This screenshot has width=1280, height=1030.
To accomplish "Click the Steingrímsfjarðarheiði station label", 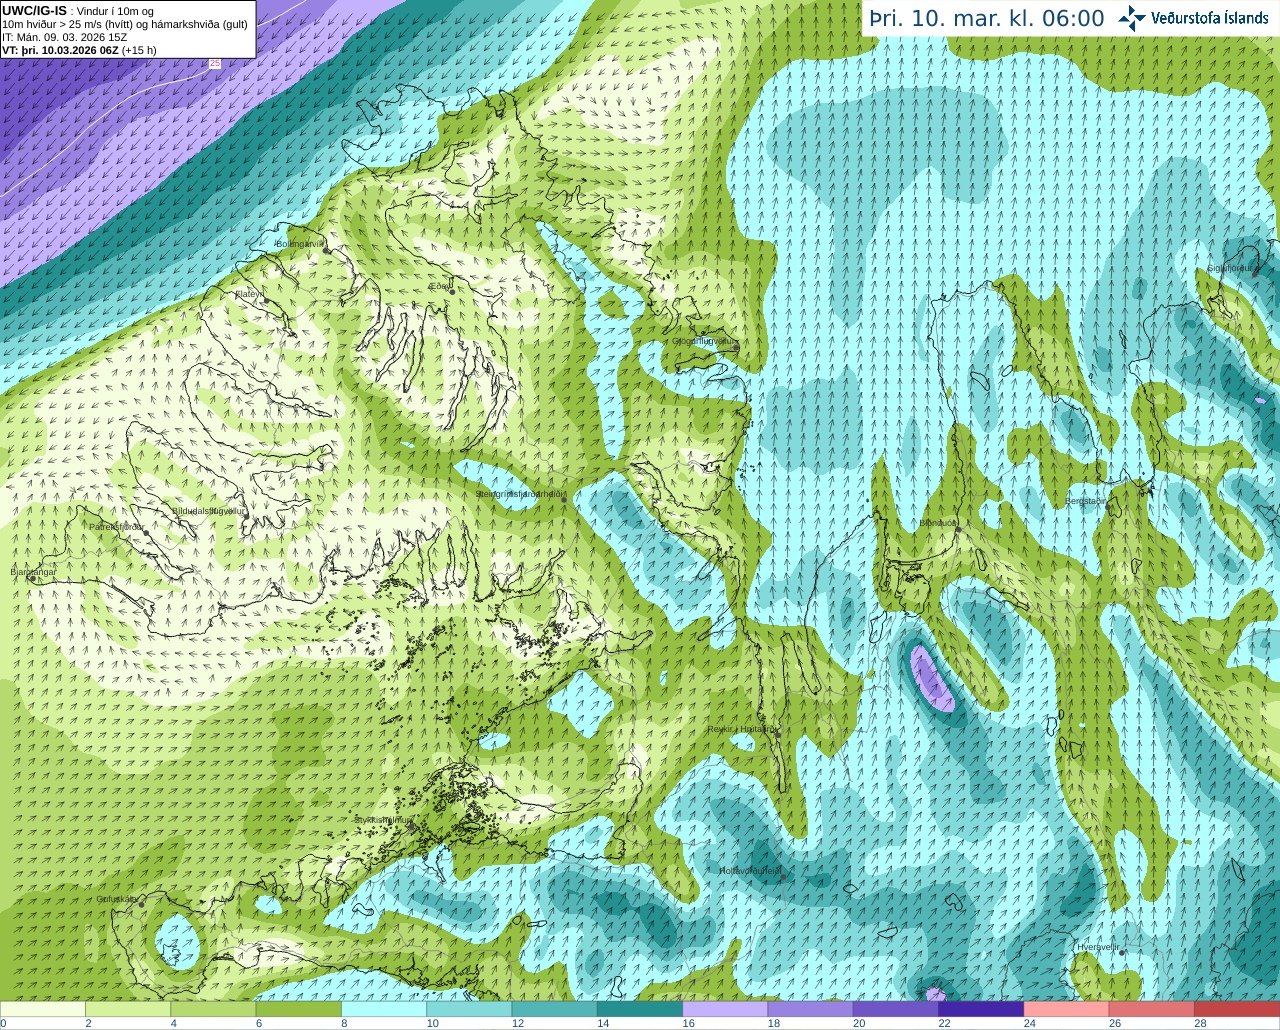I will [521, 494].
